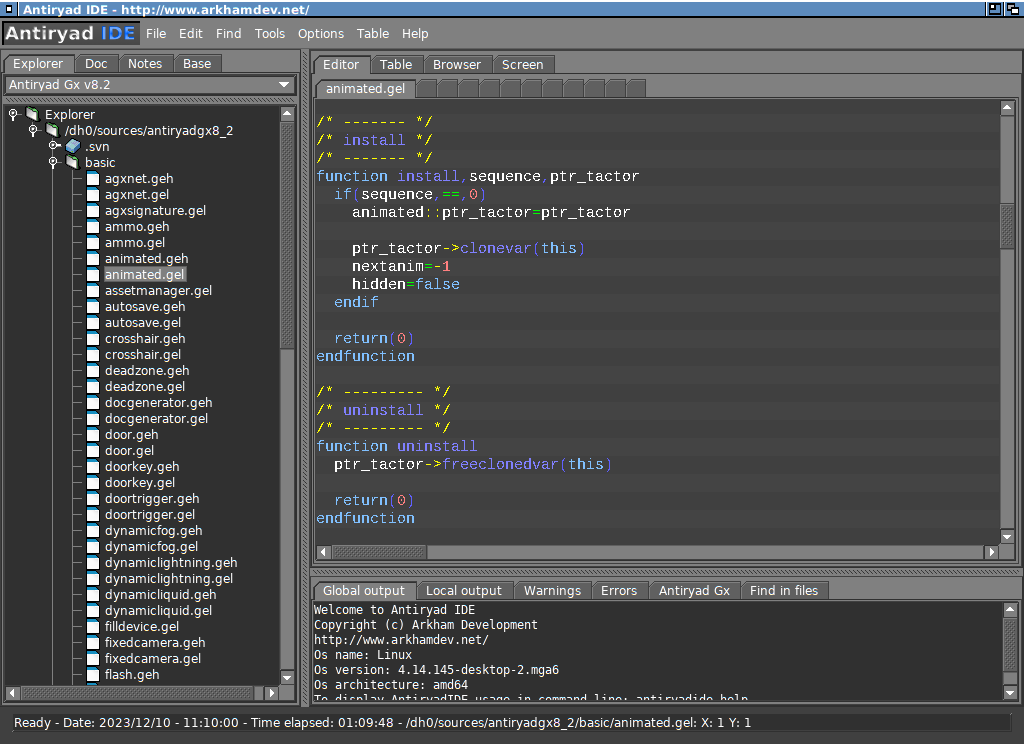Click the window zoom gadget in title bar

(x=995, y=9)
